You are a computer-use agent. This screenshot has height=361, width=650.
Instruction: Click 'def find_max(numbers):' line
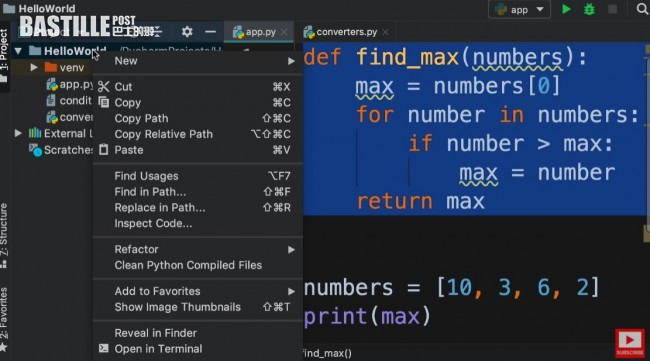click(445, 57)
